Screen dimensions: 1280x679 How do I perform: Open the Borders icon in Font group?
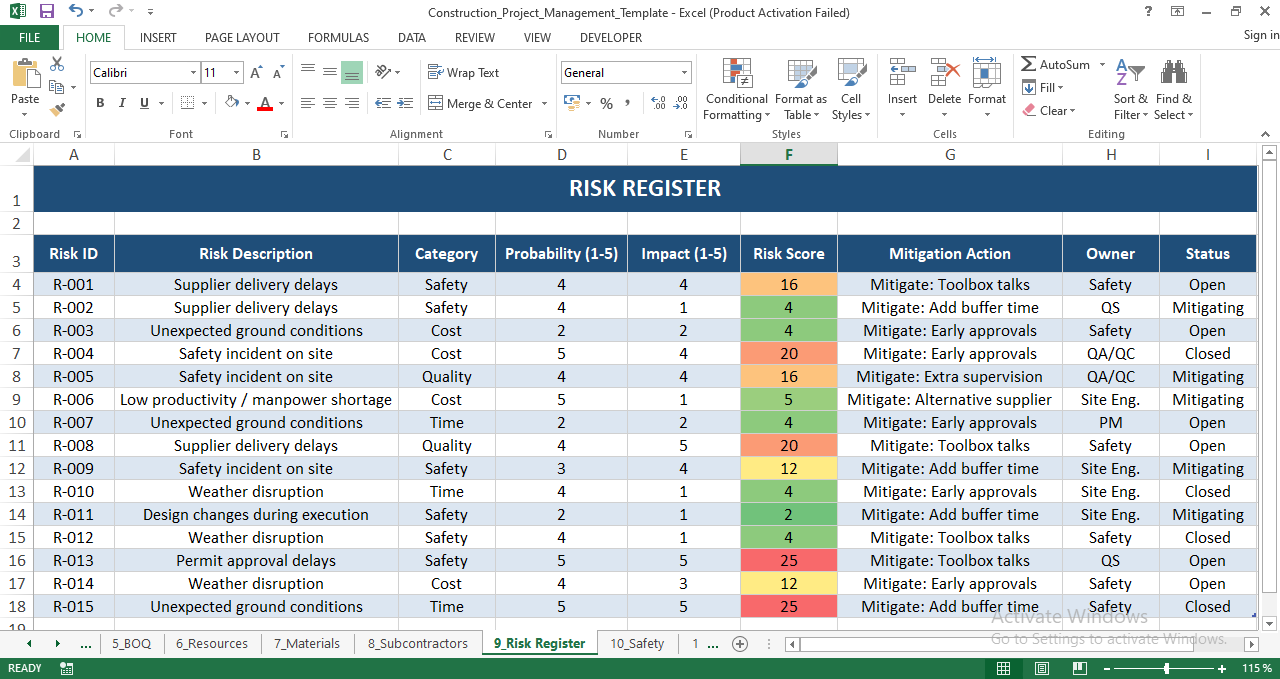pyautogui.click(x=187, y=103)
